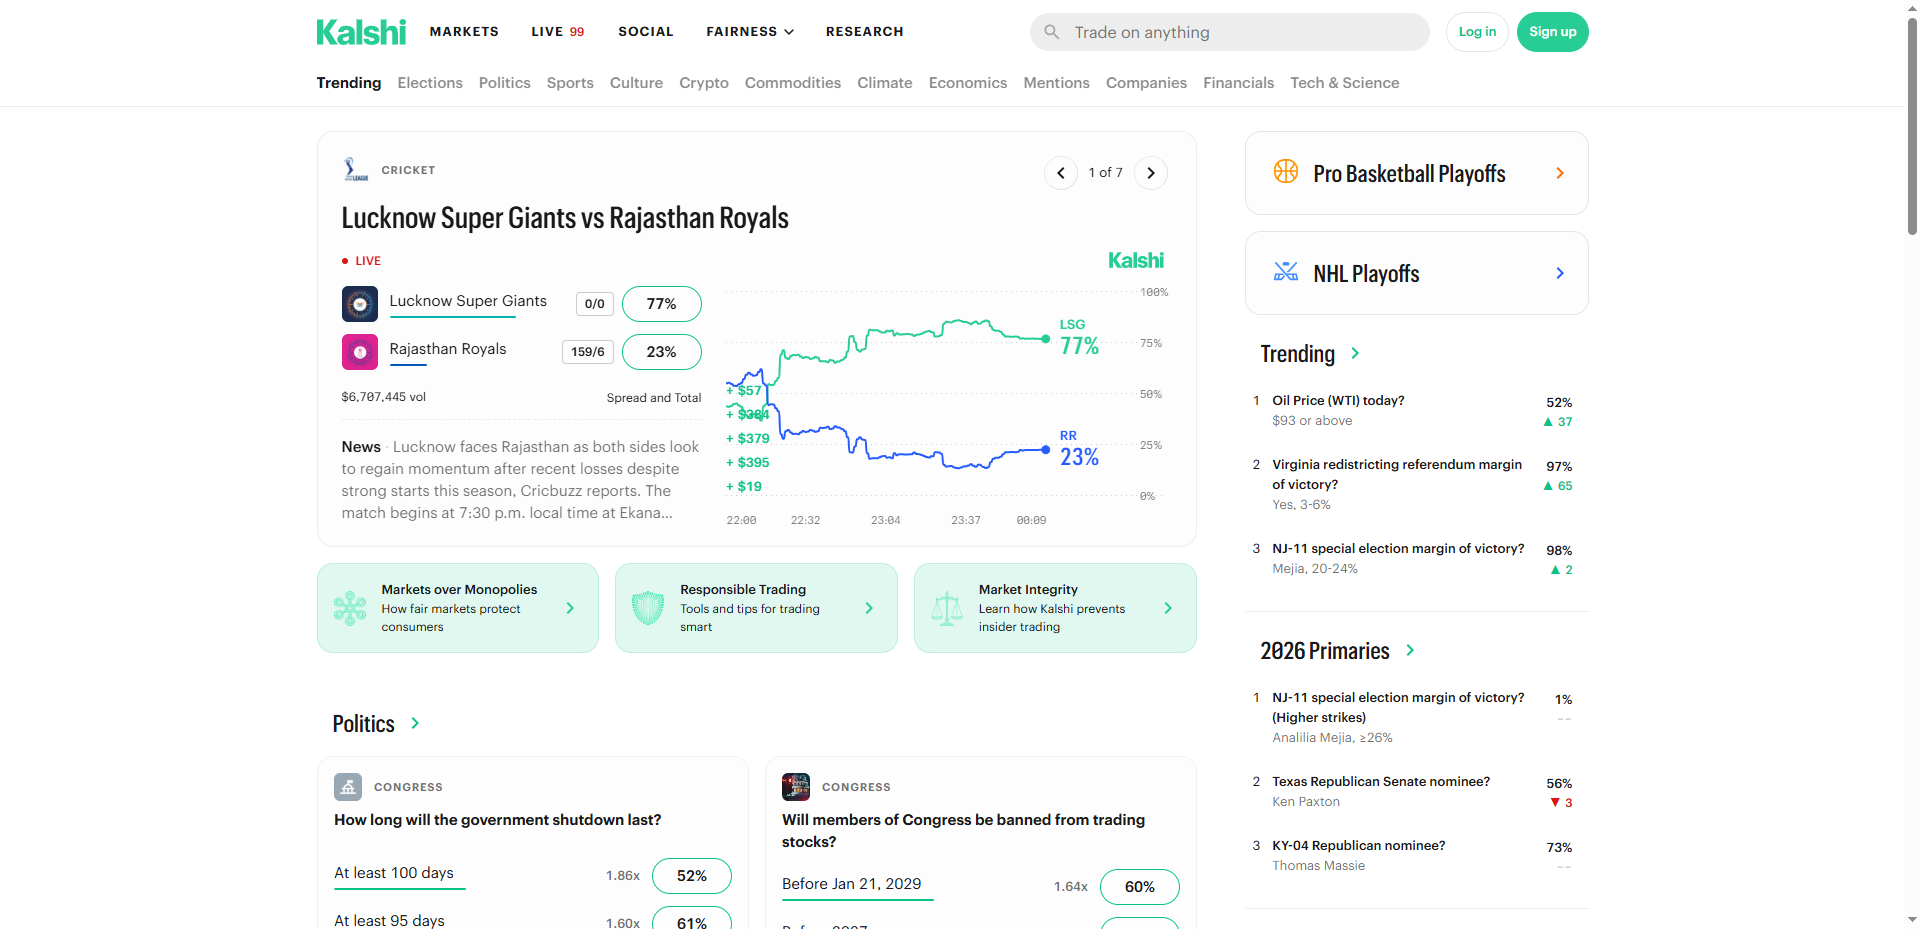This screenshot has width=1920, height=929.
Task: Click the Rajasthan Royals team logo
Action: point(359,352)
